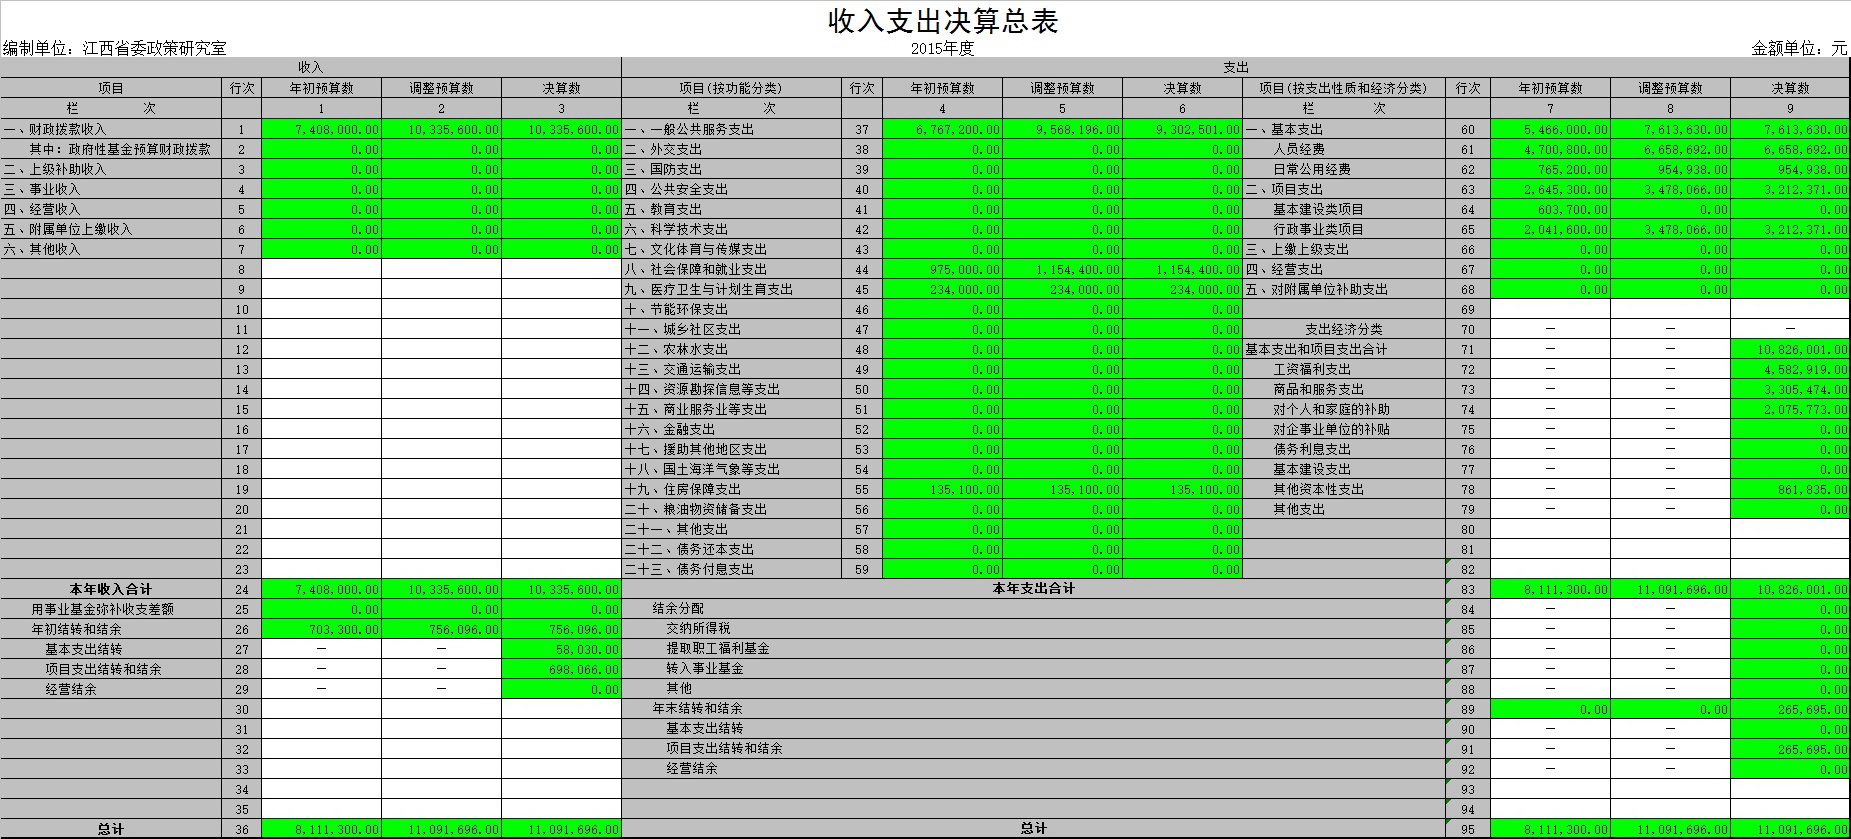Click the 十九、住房保障支出 cell
The image size is (1851, 839).
[731, 489]
